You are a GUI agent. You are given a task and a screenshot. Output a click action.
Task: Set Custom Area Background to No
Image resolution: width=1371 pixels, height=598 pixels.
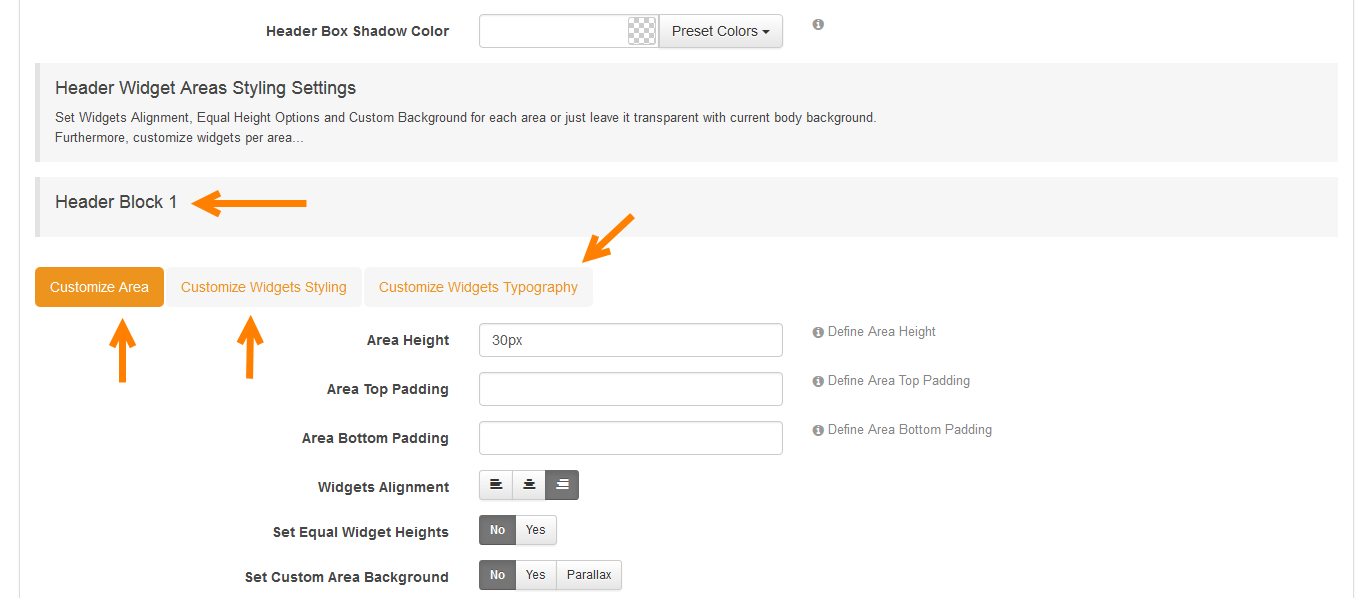498,575
